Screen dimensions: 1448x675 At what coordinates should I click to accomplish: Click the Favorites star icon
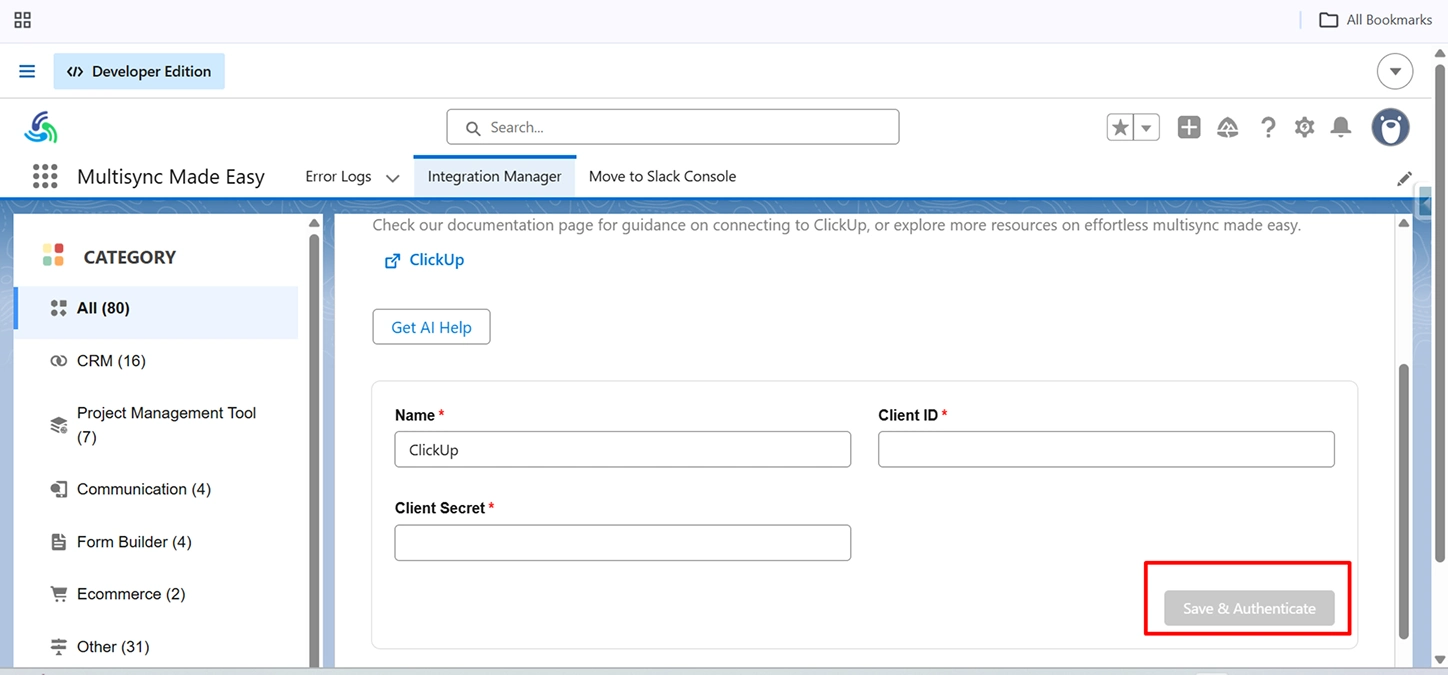pyautogui.click(x=1121, y=127)
